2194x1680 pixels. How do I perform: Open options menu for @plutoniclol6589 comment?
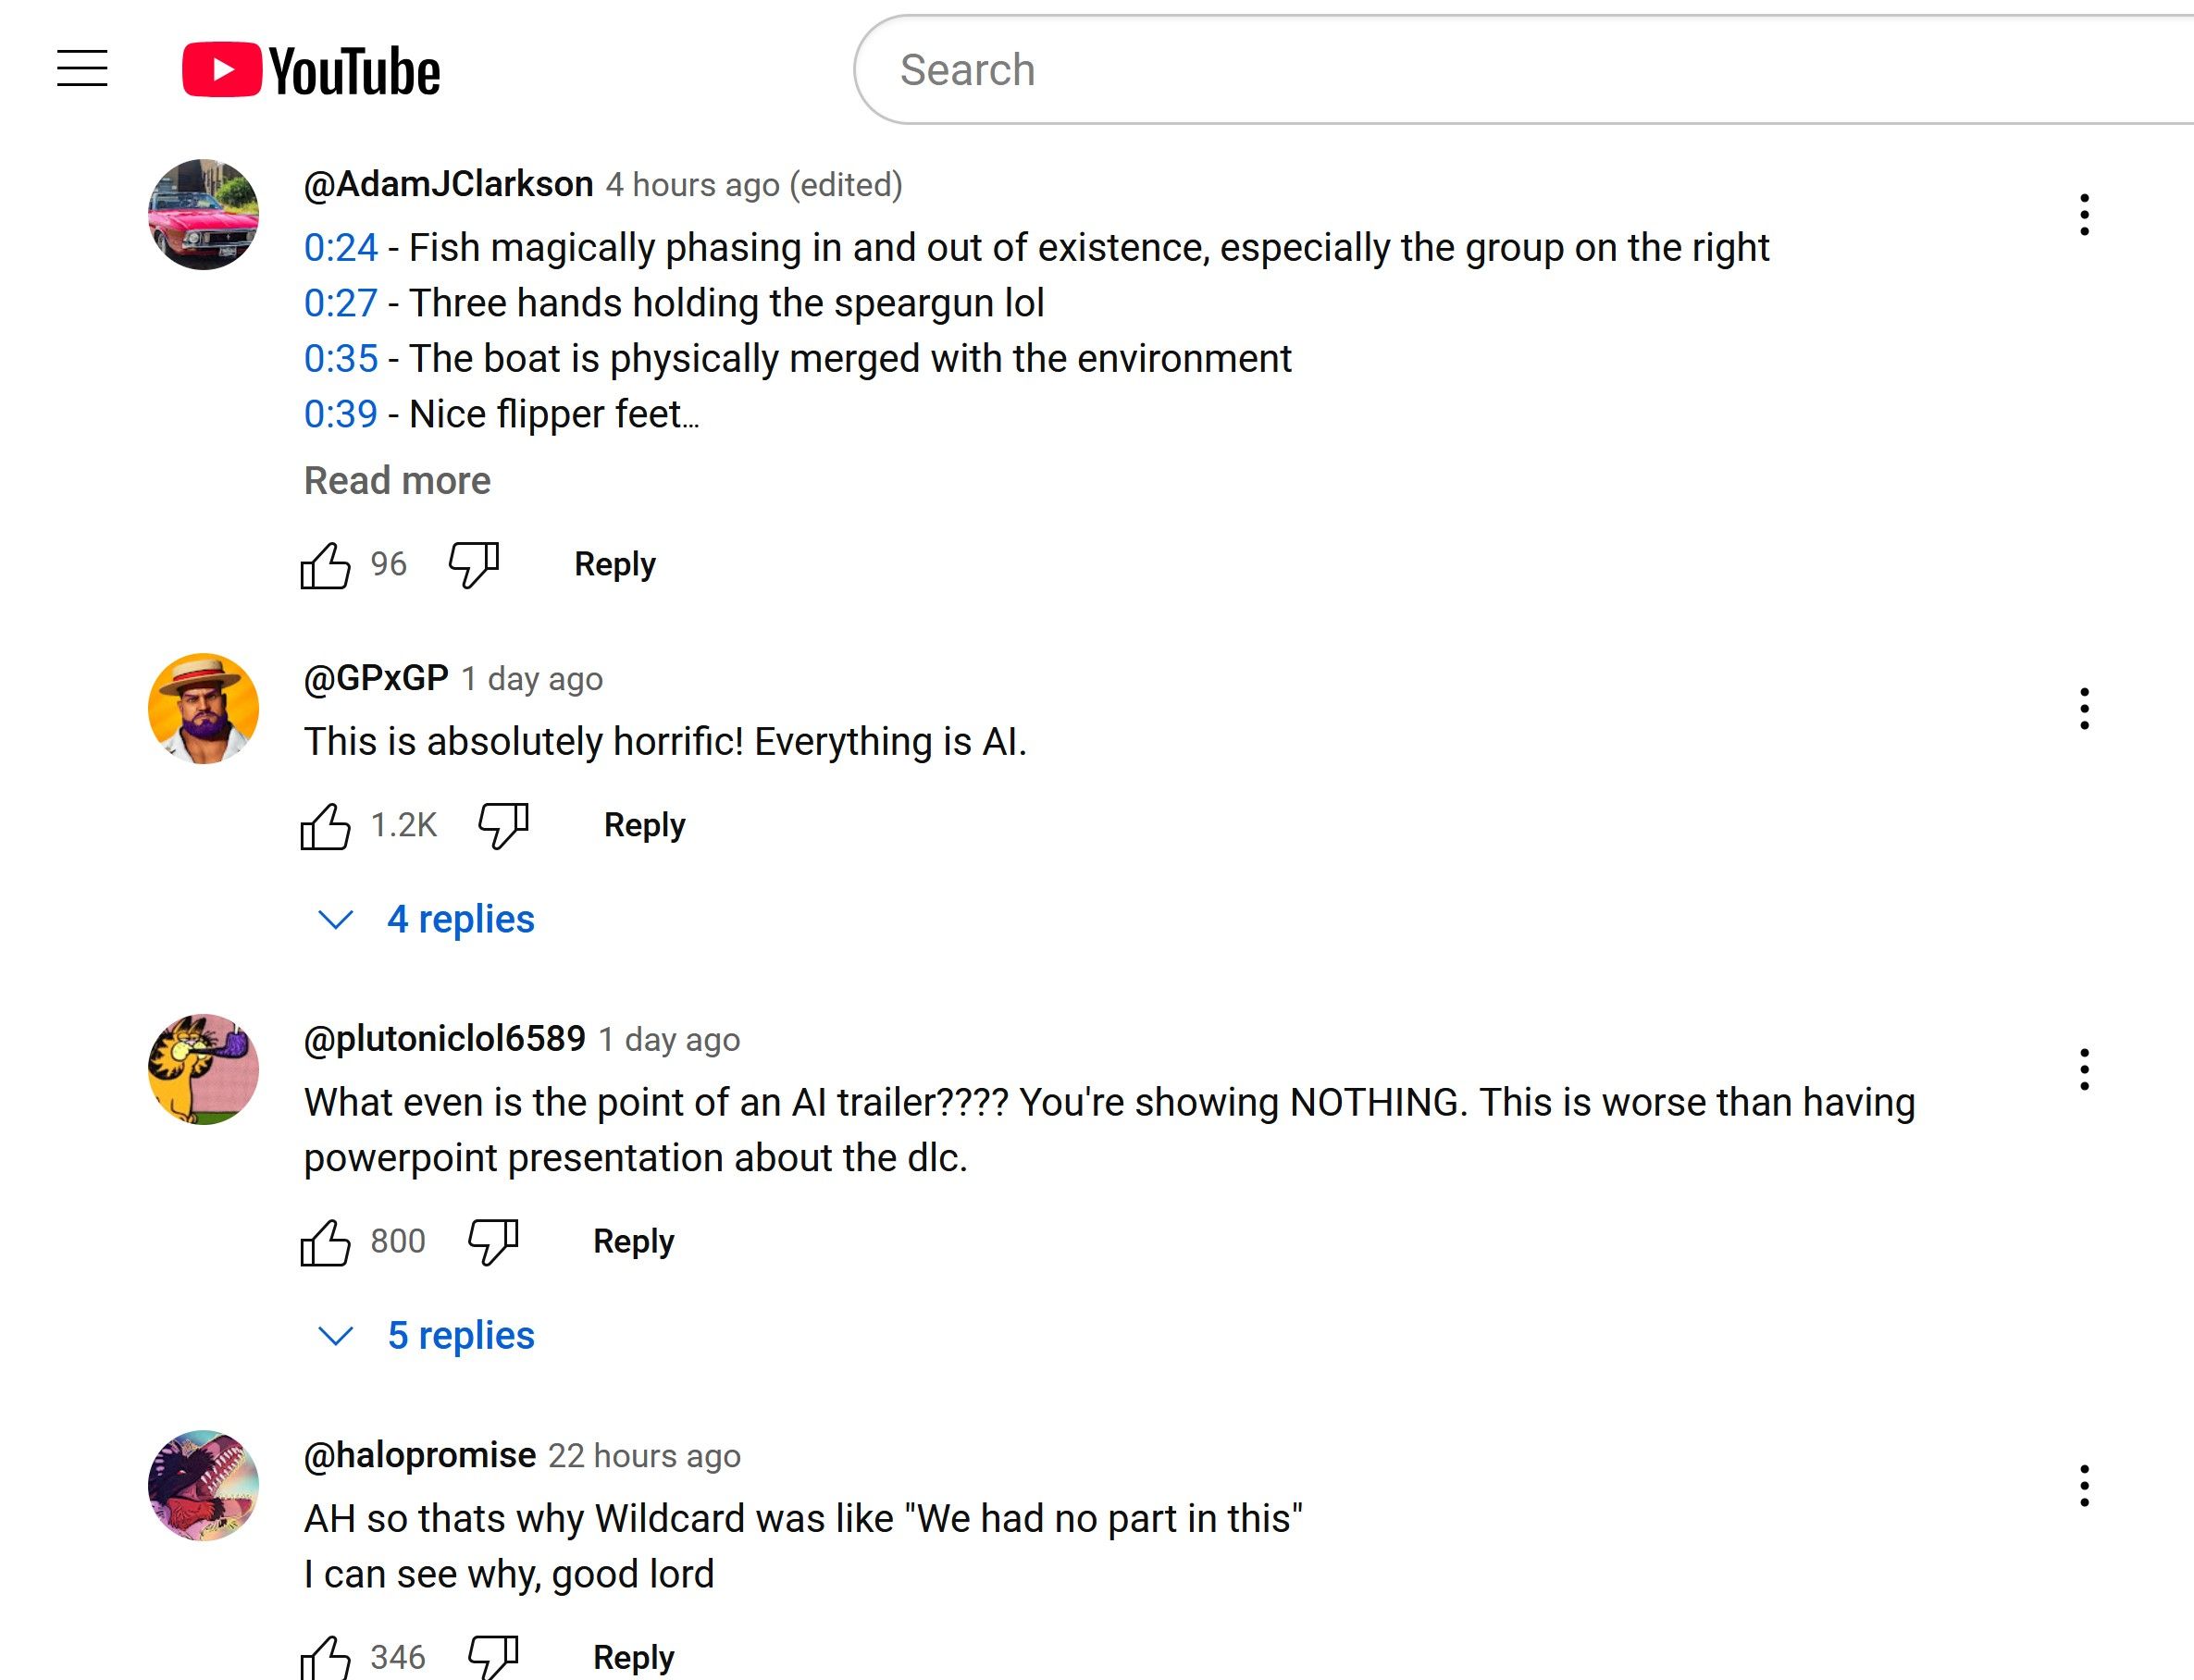[2084, 1070]
